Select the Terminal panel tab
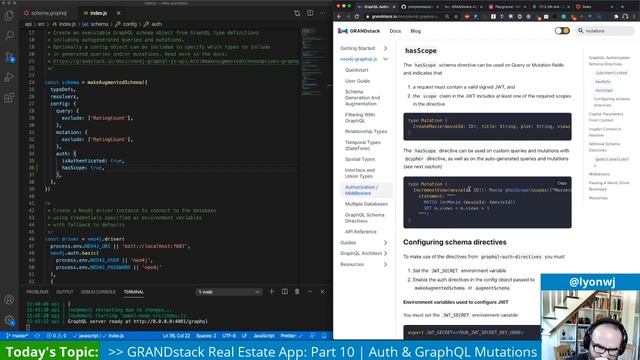 coord(133,292)
